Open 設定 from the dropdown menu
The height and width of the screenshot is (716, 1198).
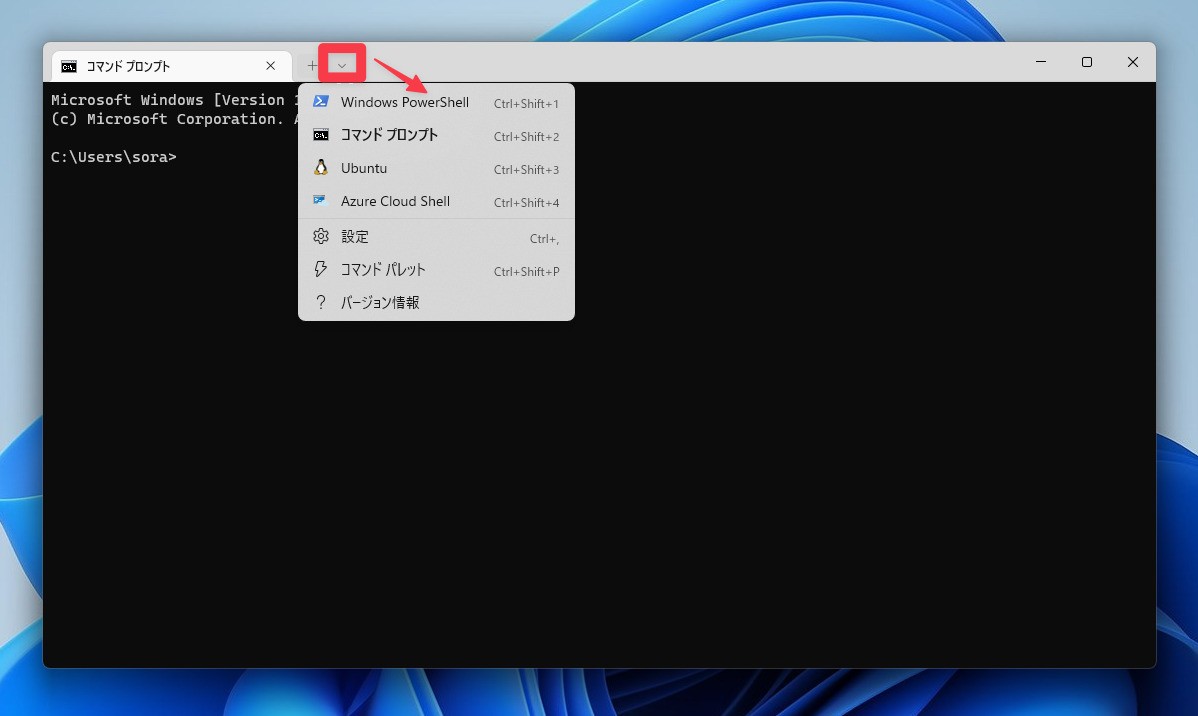[x=436, y=237]
